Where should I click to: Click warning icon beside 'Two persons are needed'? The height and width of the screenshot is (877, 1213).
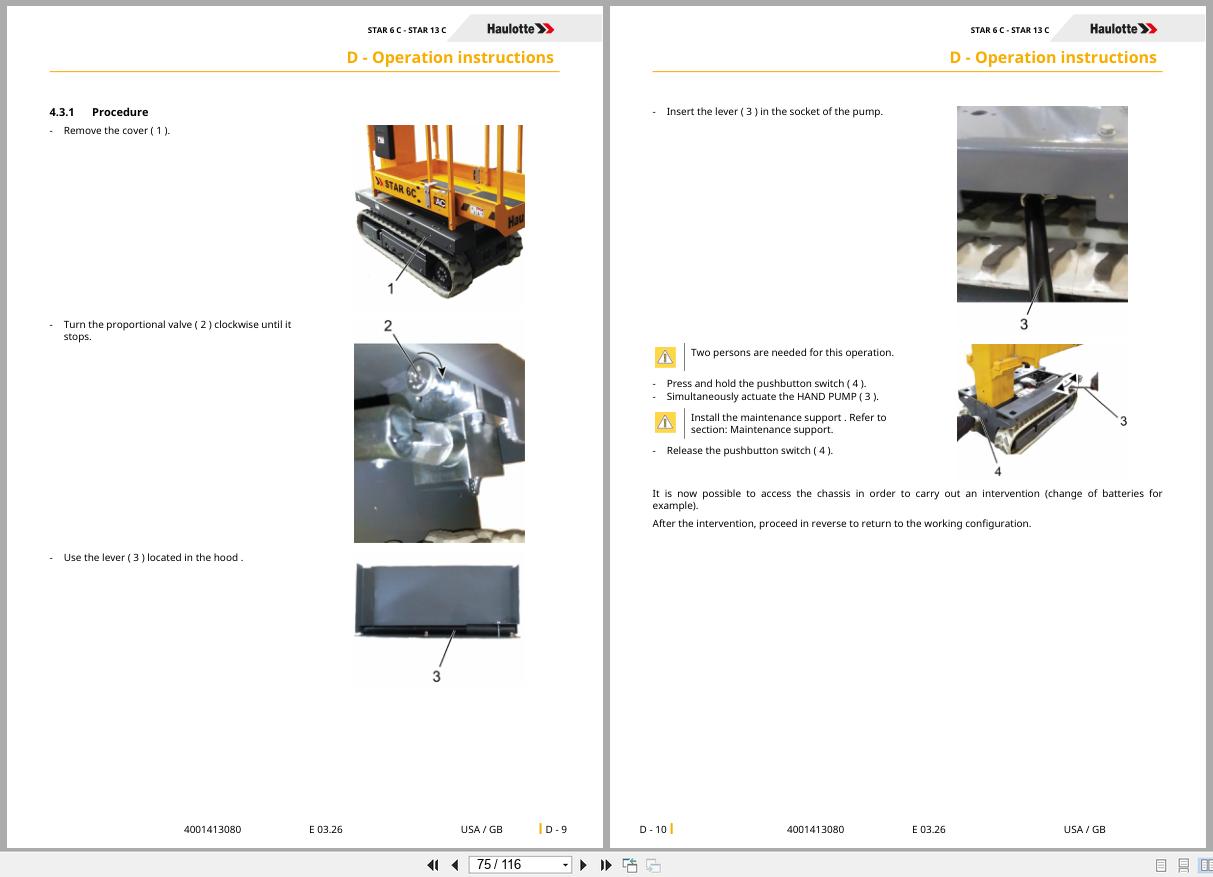pyautogui.click(x=665, y=357)
